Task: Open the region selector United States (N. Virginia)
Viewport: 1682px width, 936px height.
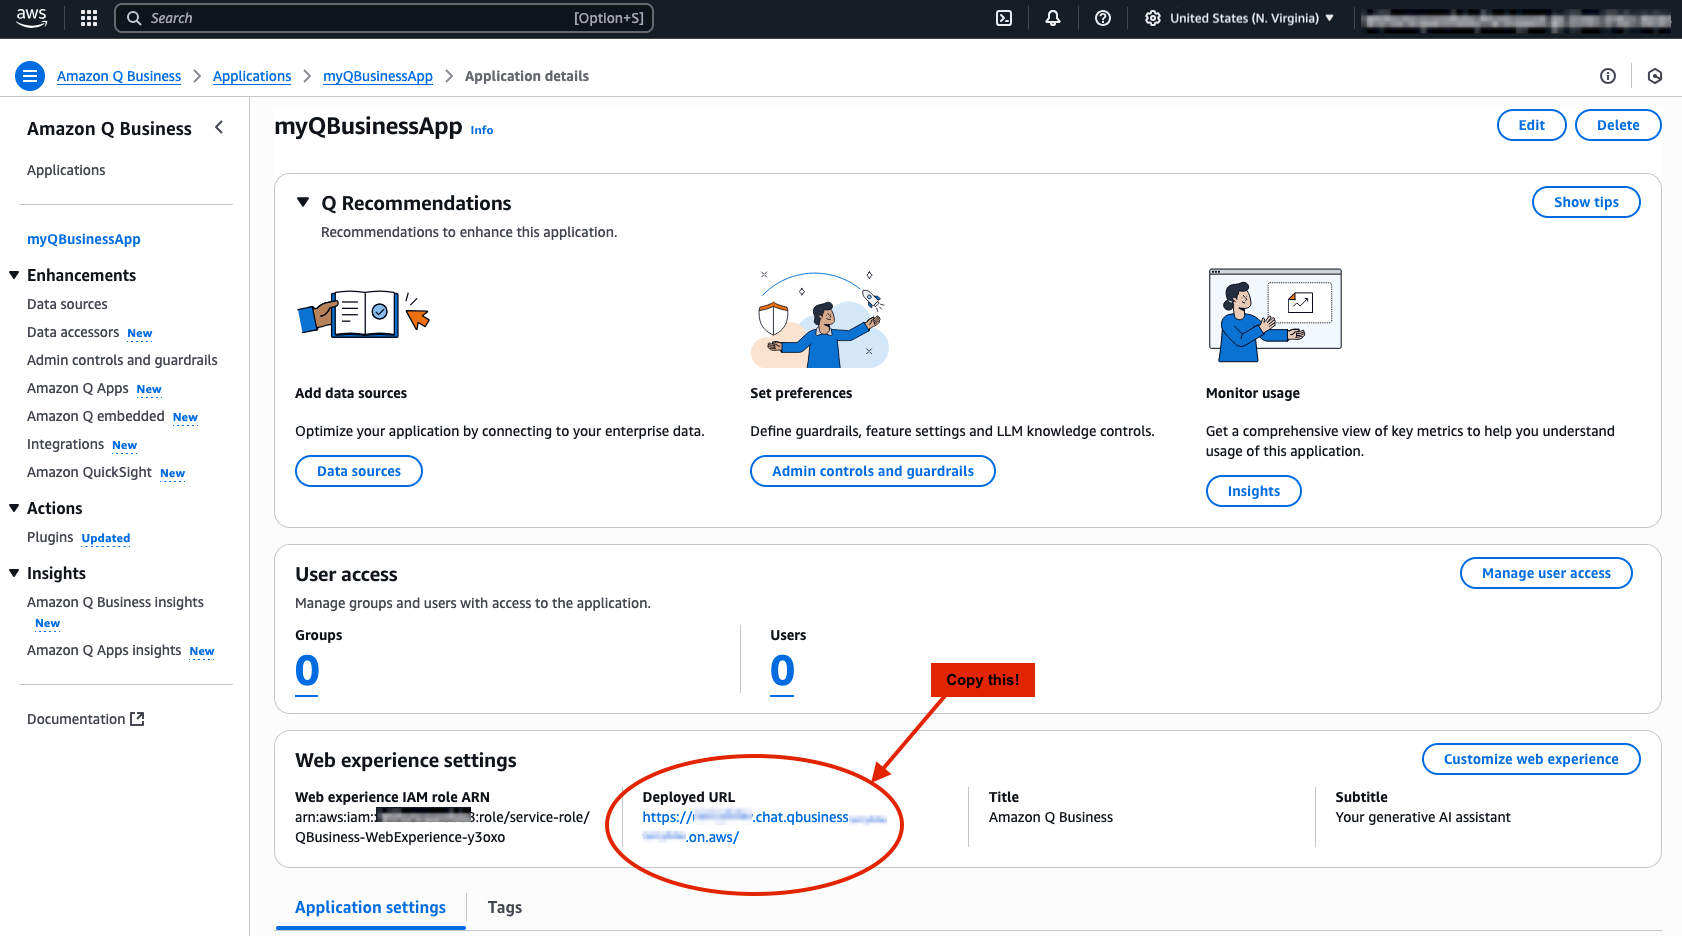Action: coord(1240,18)
